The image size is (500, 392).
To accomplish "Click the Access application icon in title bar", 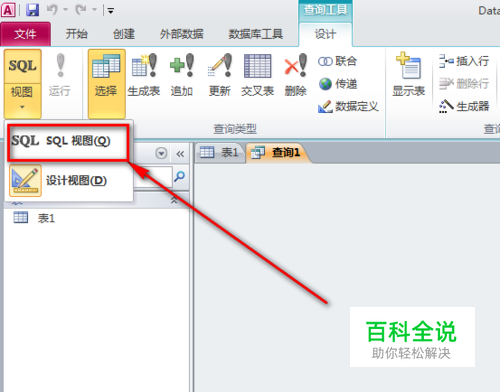I will click(8, 10).
